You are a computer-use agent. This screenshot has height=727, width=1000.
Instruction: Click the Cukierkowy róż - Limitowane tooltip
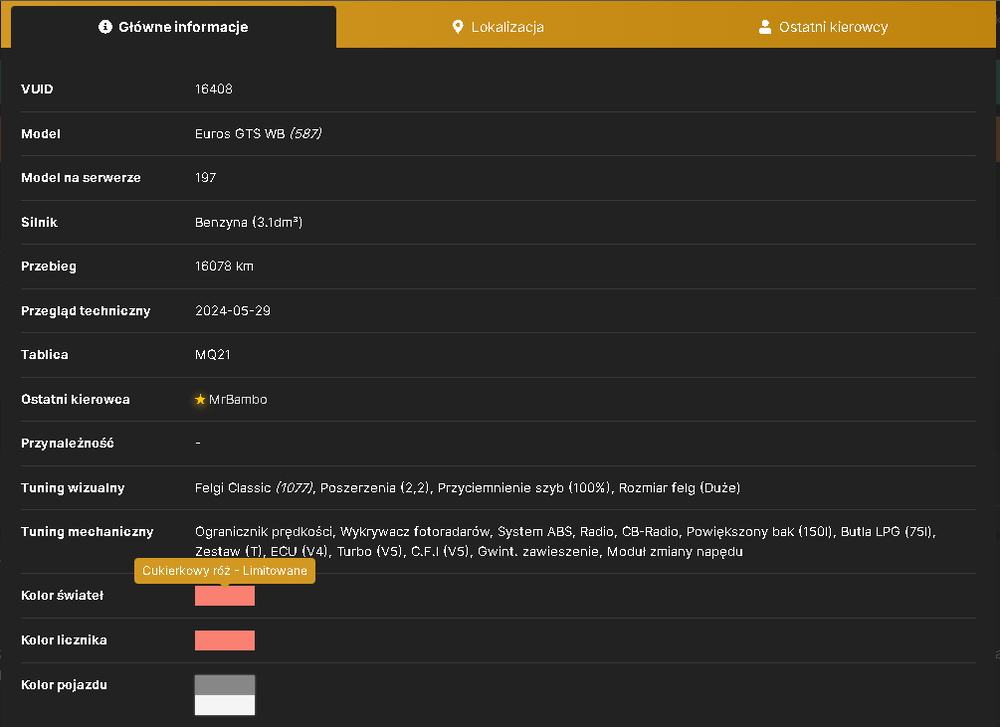[x=224, y=571]
